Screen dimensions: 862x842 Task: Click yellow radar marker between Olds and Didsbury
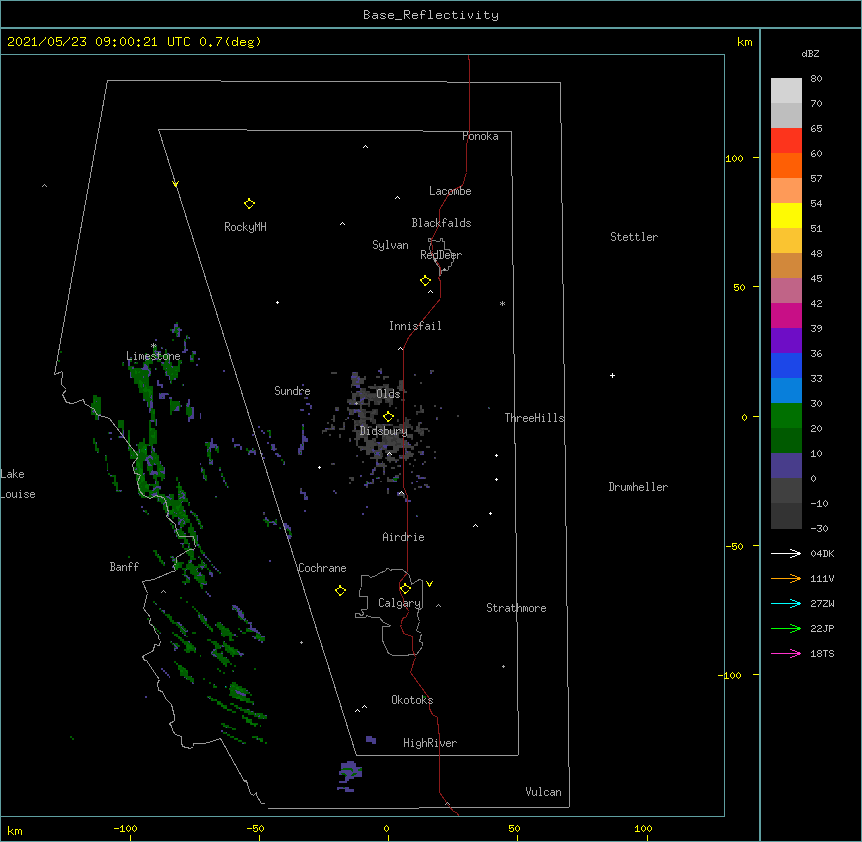click(388, 417)
